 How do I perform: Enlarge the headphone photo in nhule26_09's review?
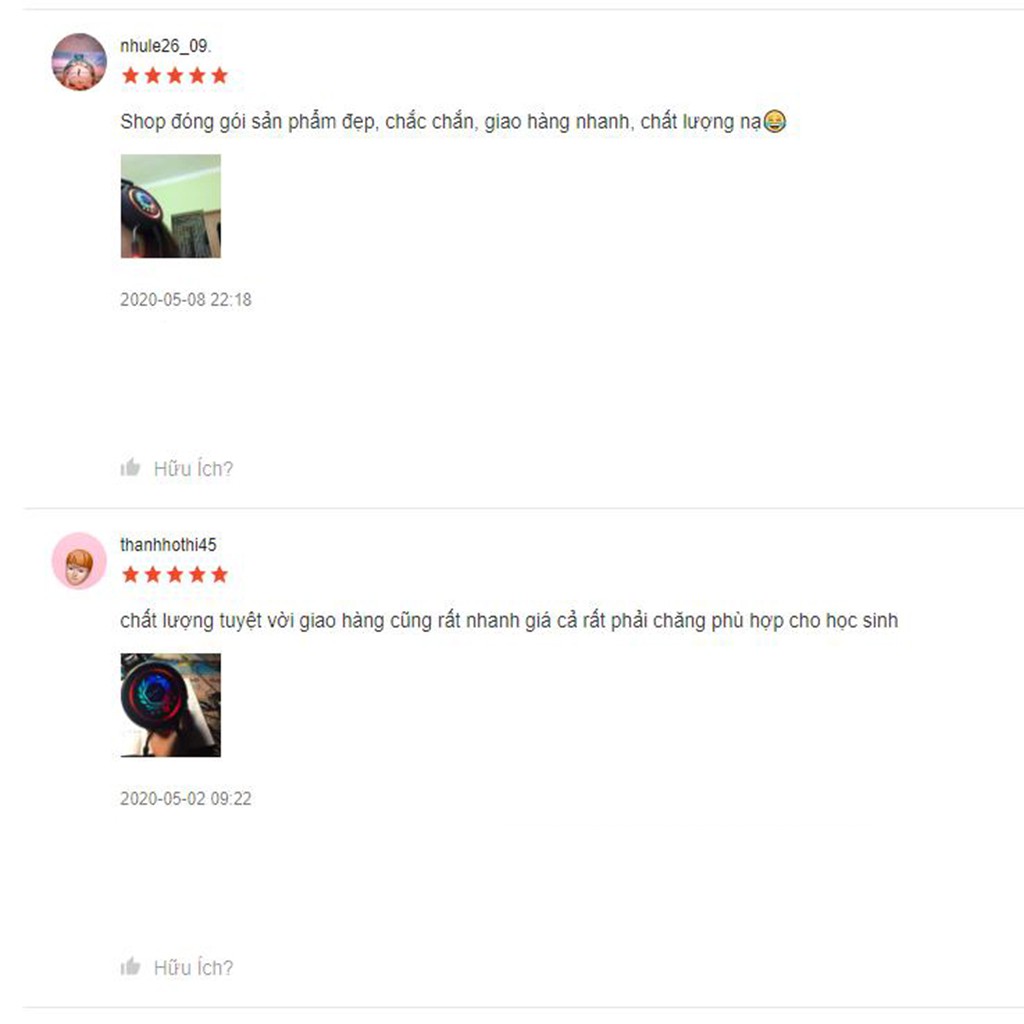170,206
